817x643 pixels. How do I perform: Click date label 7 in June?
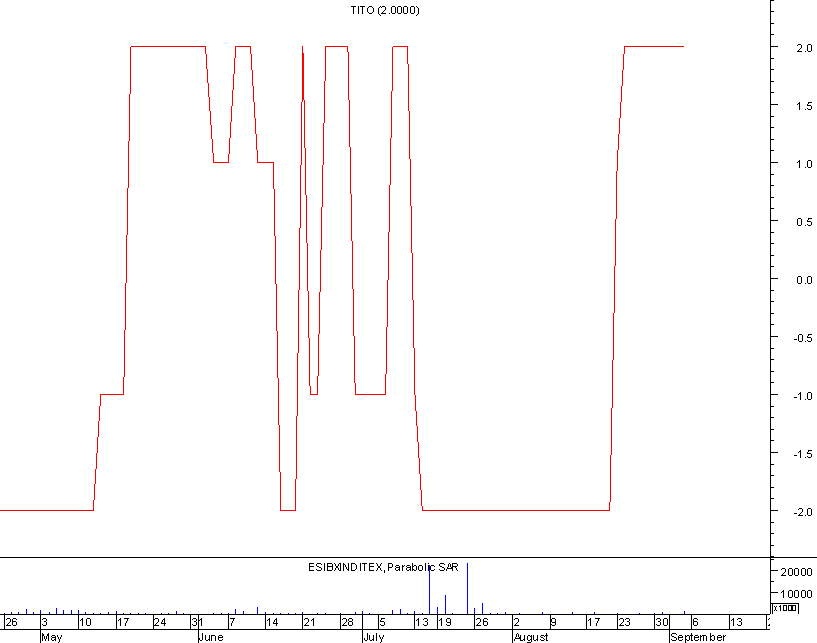click(x=232, y=622)
